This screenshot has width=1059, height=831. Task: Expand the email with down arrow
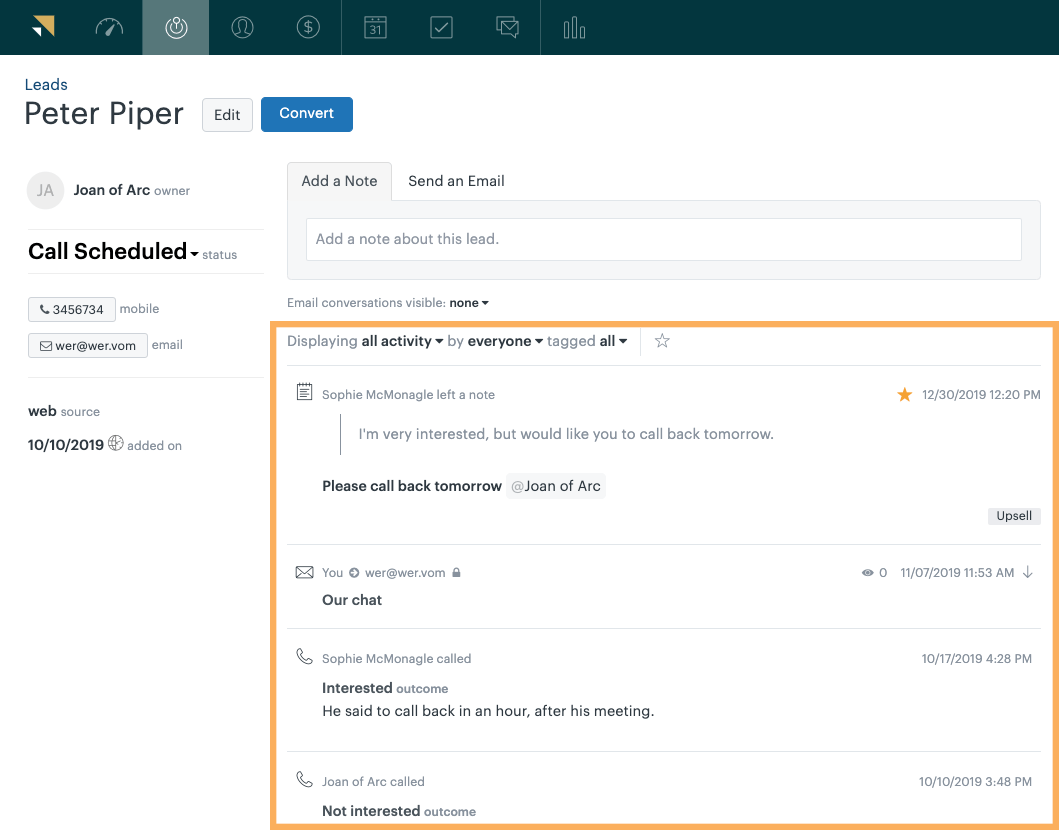(x=1028, y=572)
